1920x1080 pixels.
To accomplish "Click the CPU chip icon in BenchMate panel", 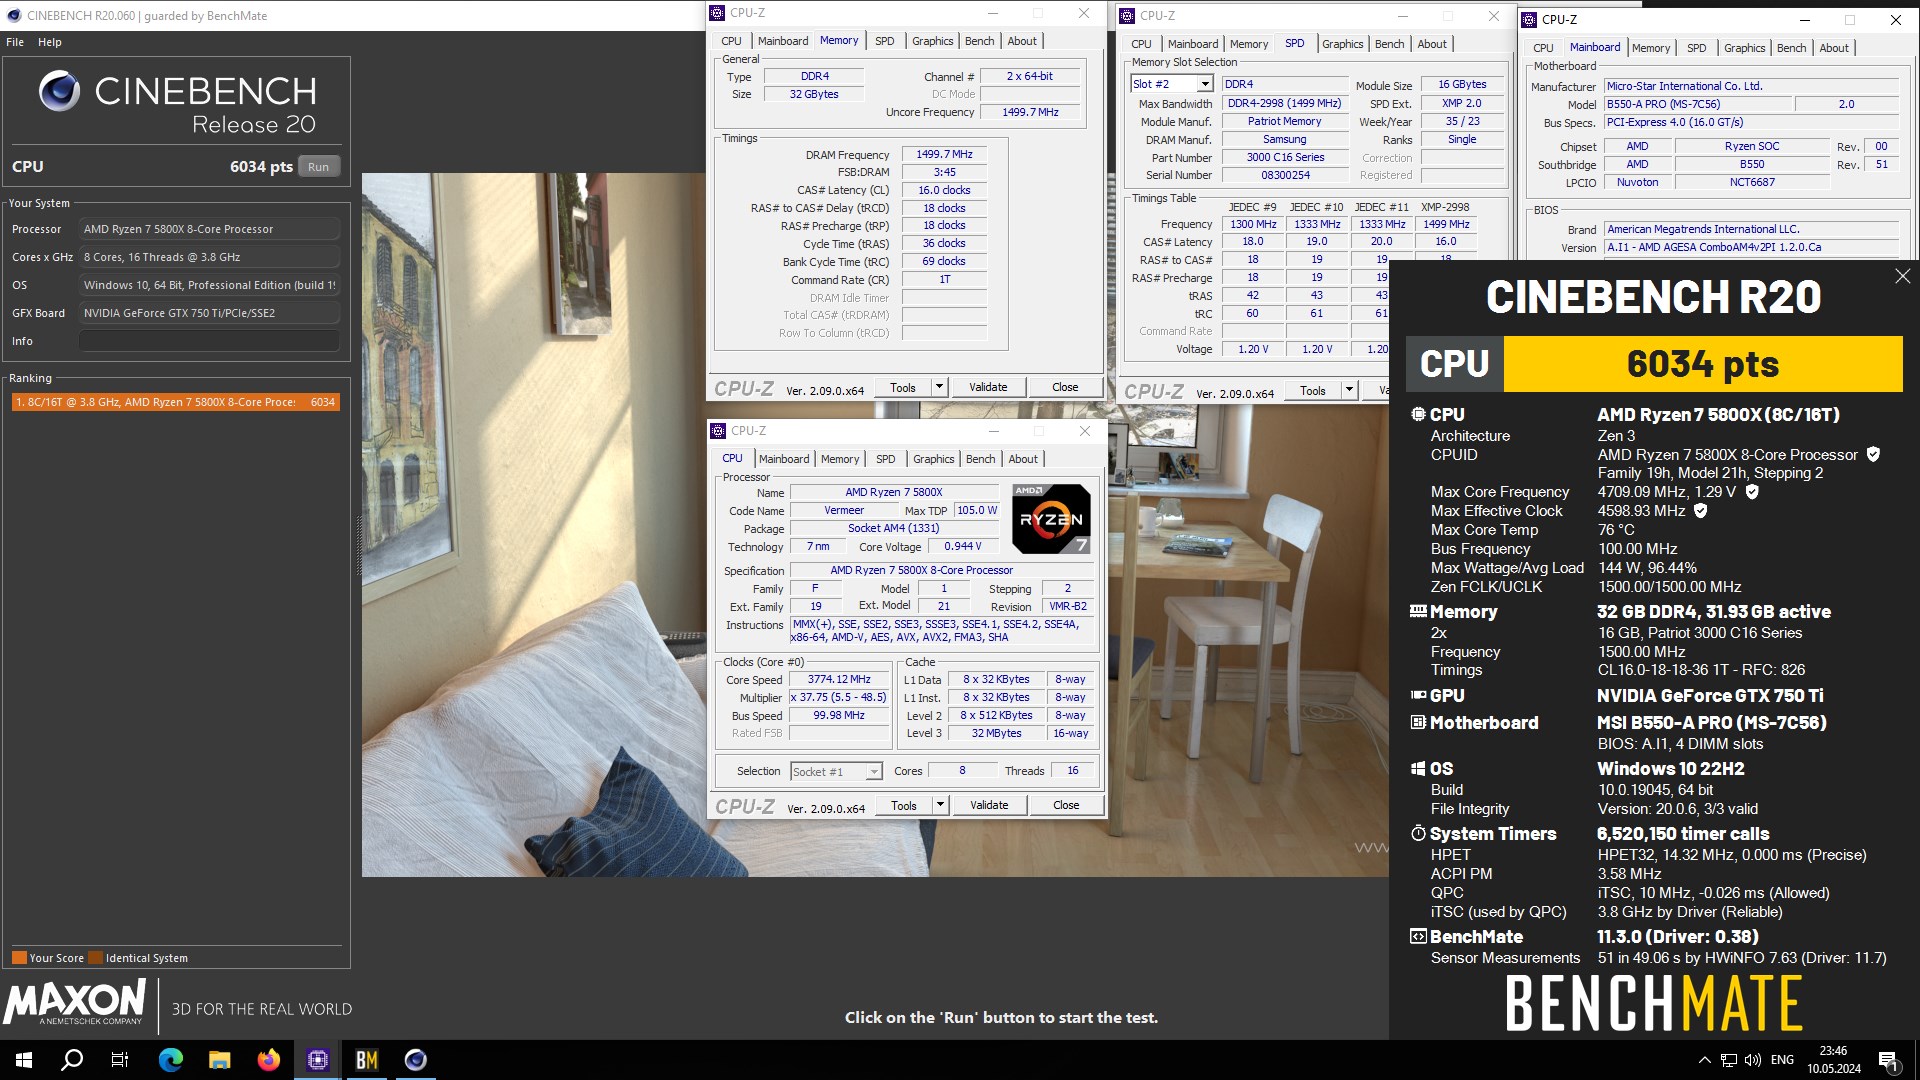I will [x=1418, y=414].
